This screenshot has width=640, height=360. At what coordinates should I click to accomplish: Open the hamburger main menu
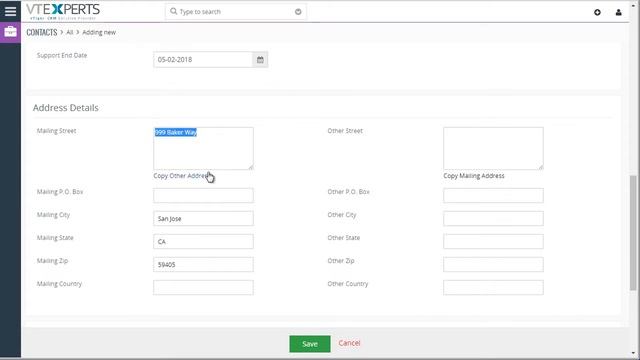[x=11, y=11]
